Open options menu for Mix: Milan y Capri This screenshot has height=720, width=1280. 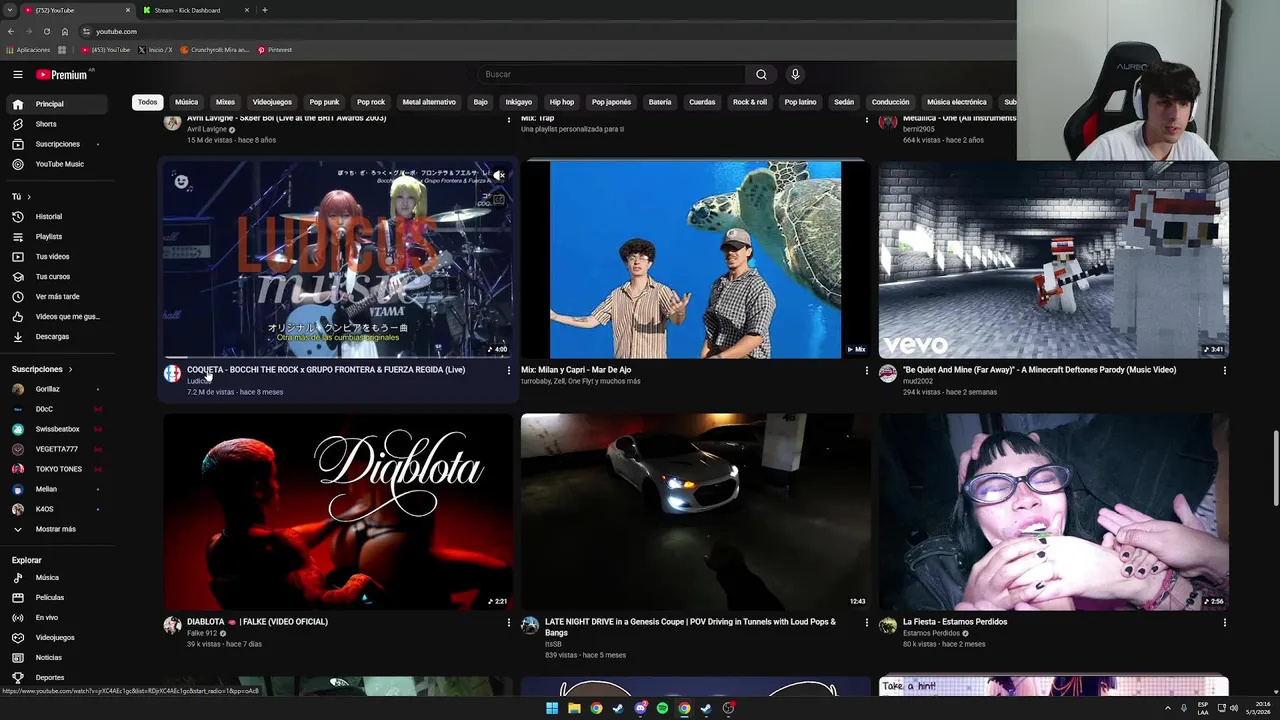[x=866, y=370]
